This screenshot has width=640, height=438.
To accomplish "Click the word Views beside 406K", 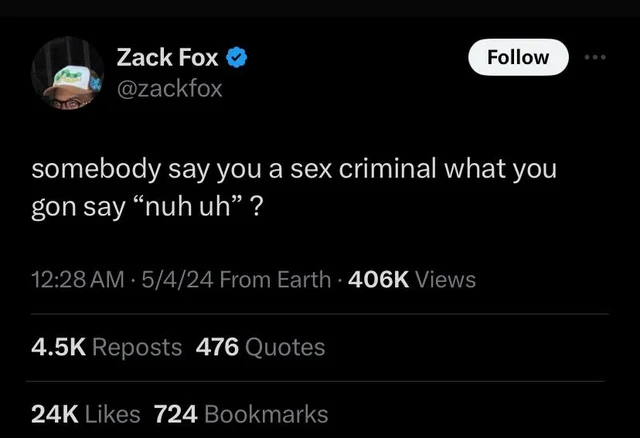I will click(445, 280).
